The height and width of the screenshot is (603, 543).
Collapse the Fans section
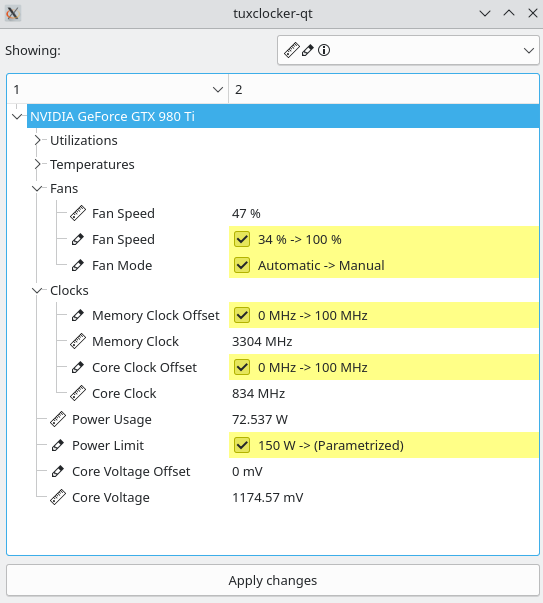pyautogui.click(x=37, y=188)
